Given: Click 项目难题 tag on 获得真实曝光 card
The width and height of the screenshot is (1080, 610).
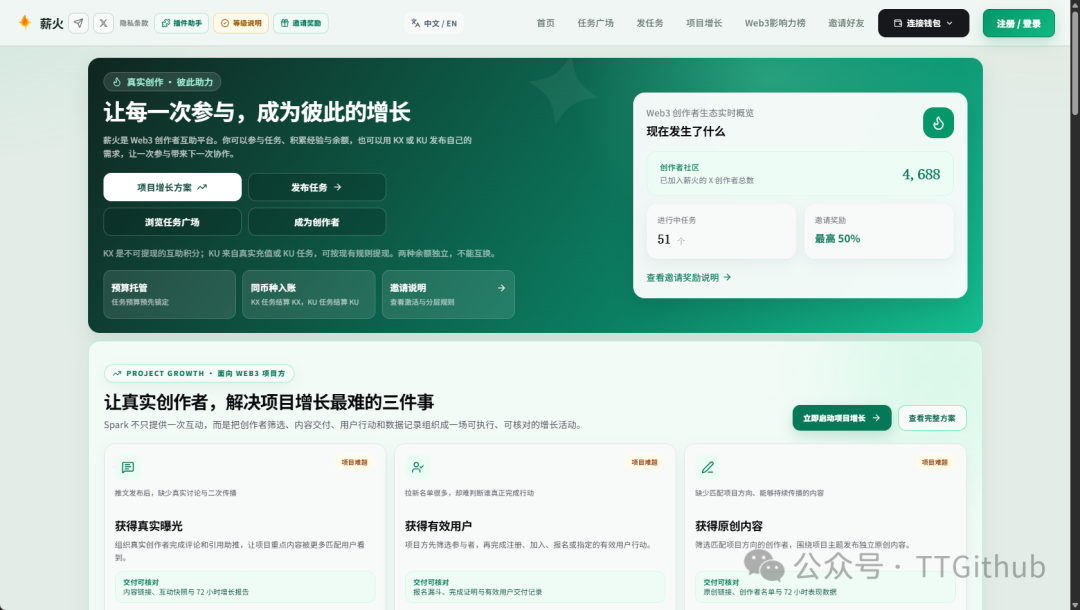Looking at the screenshot, I should point(355,462).
